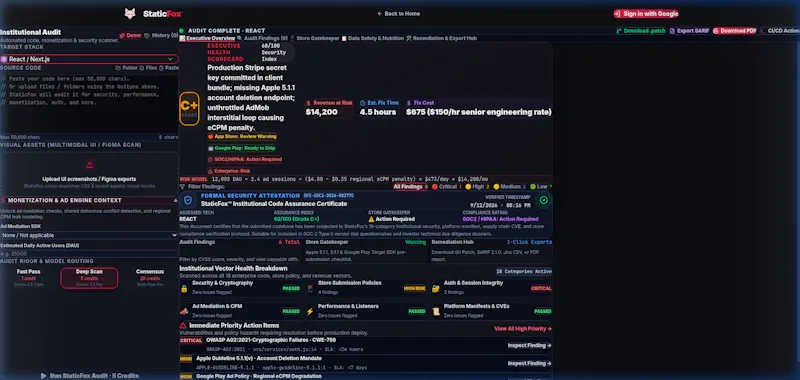Open the Remediation Hub 1-Click Exports card
Screen dimensions: 800x380
coord(491,250)
